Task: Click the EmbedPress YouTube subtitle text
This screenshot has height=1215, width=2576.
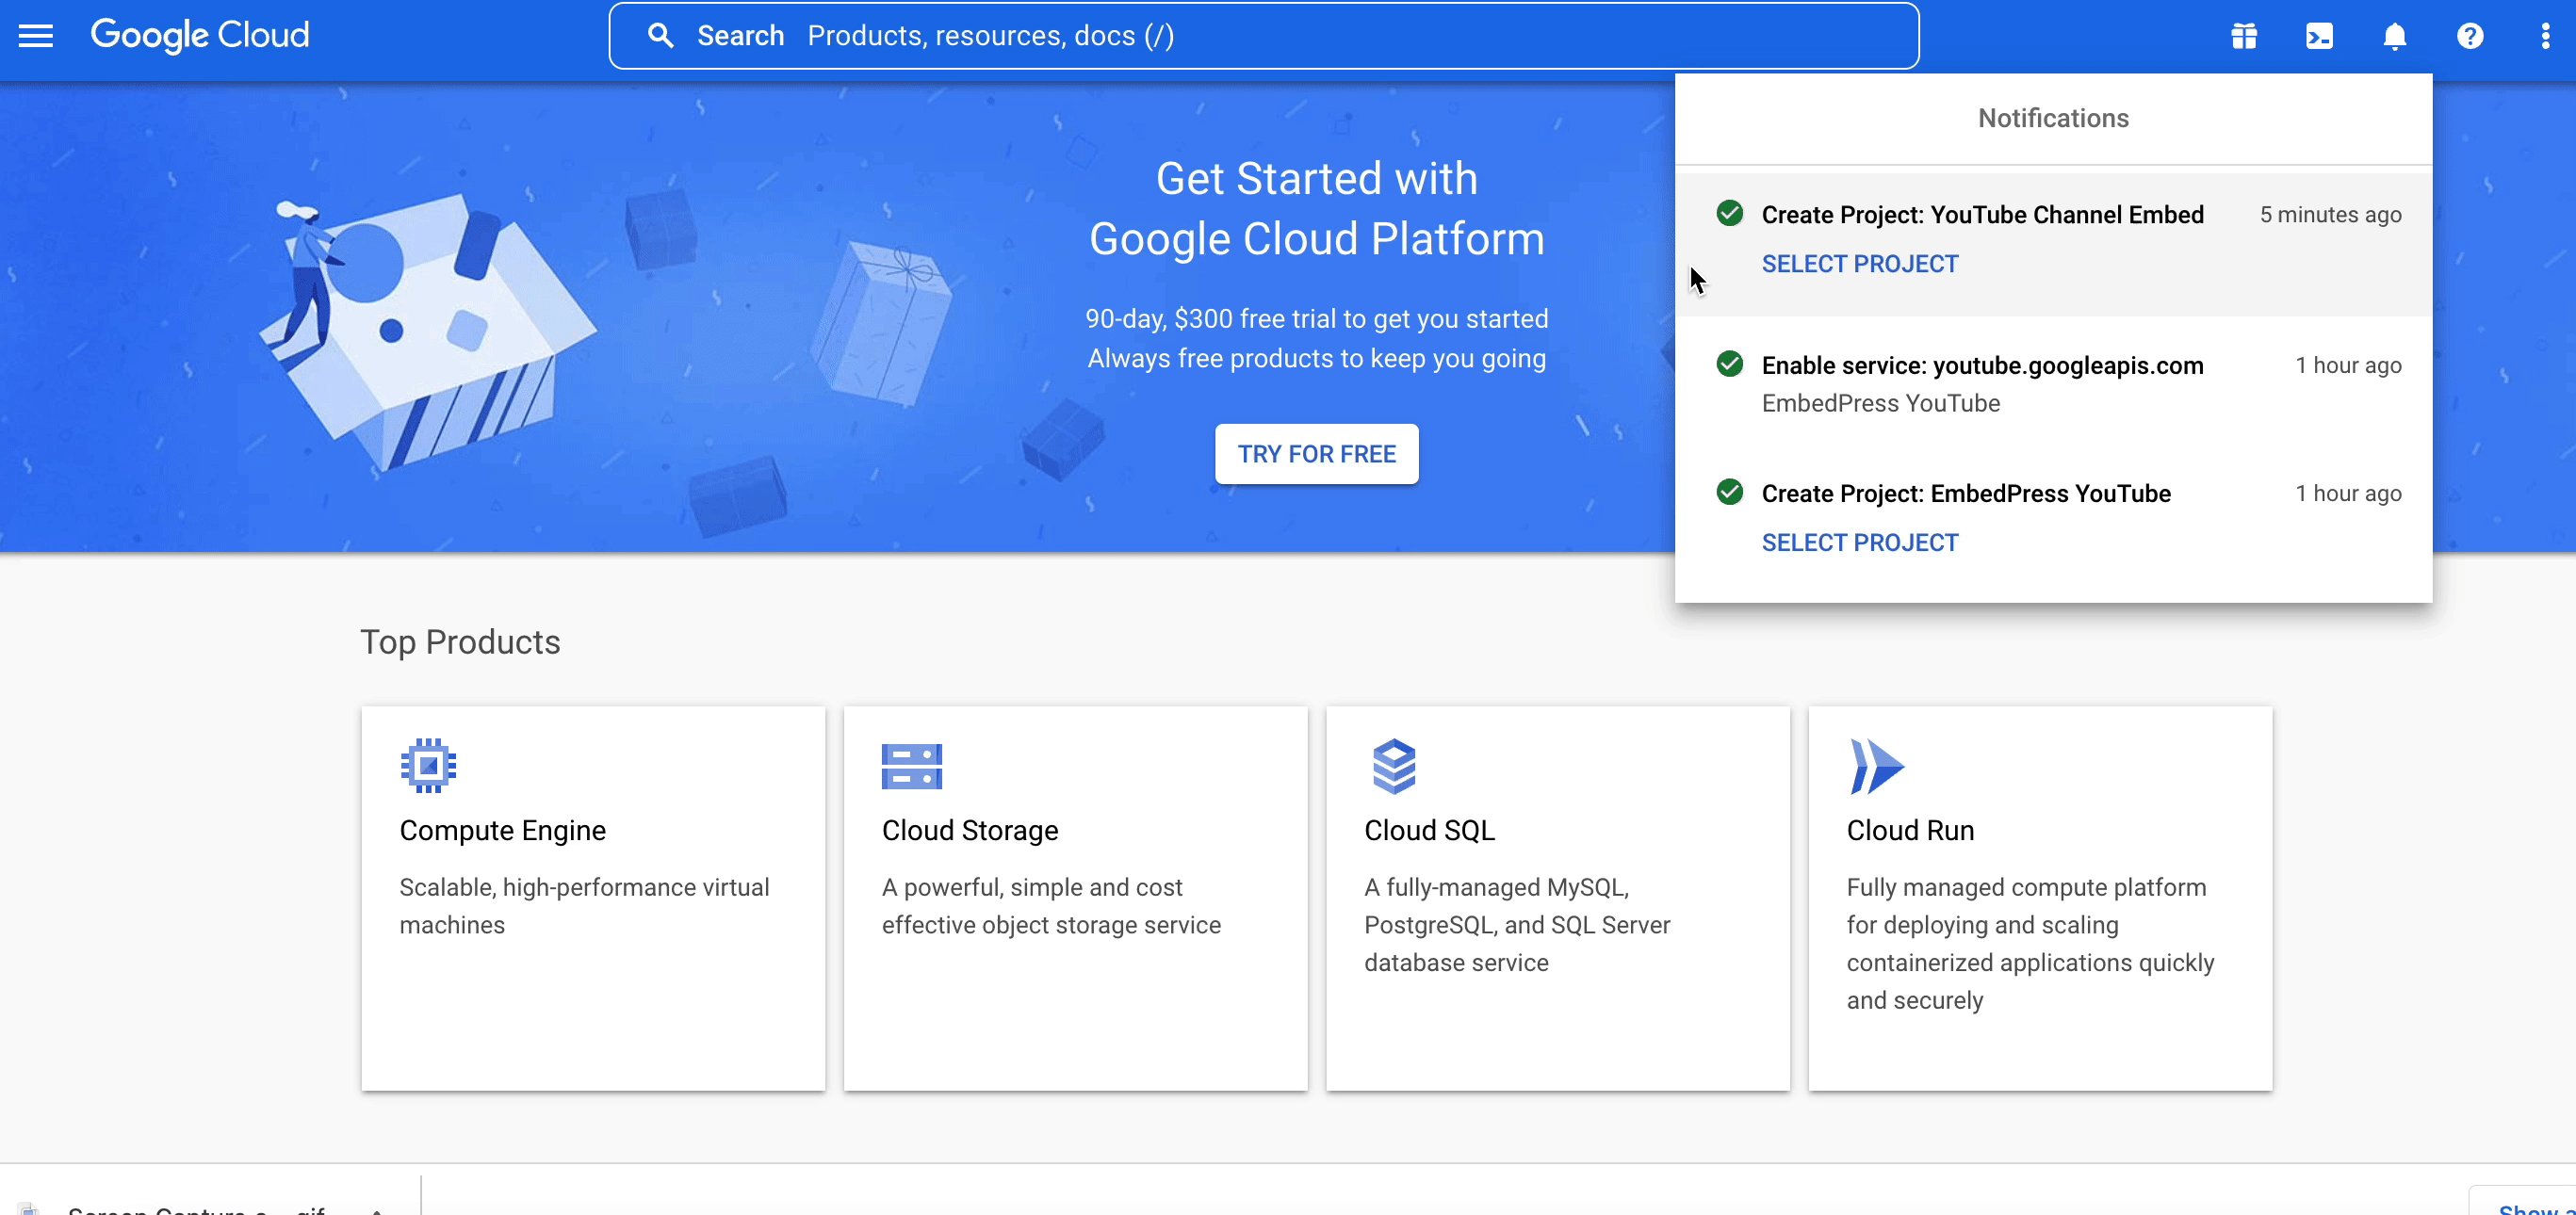Action: (1880, 403)
